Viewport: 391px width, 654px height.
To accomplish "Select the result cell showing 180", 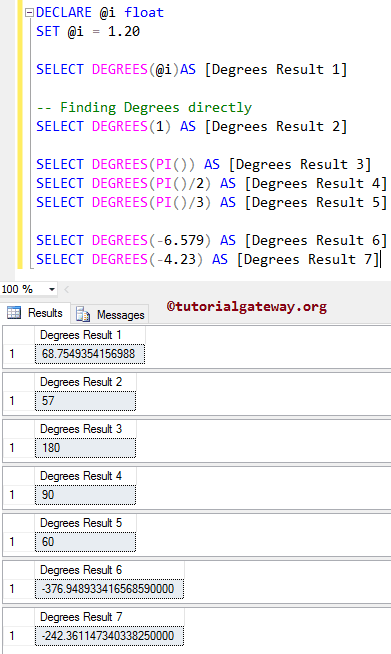I will coord(85,448).
